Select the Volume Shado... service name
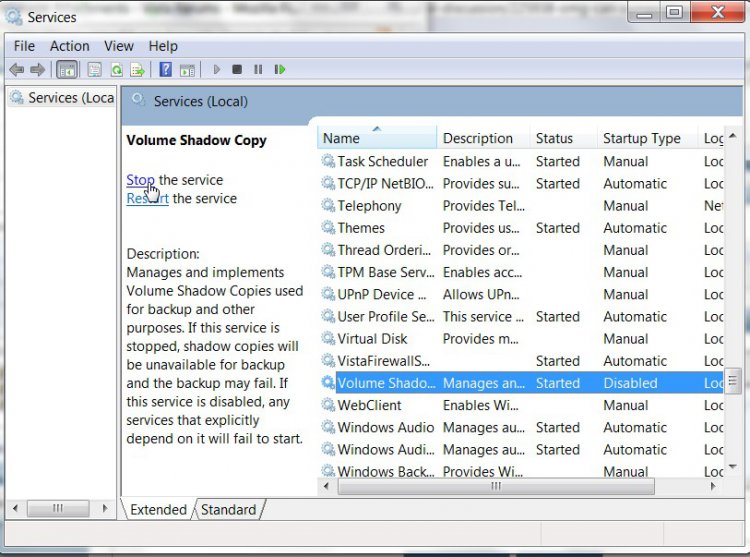The image size is (750, 557). (x=386, y=383)
